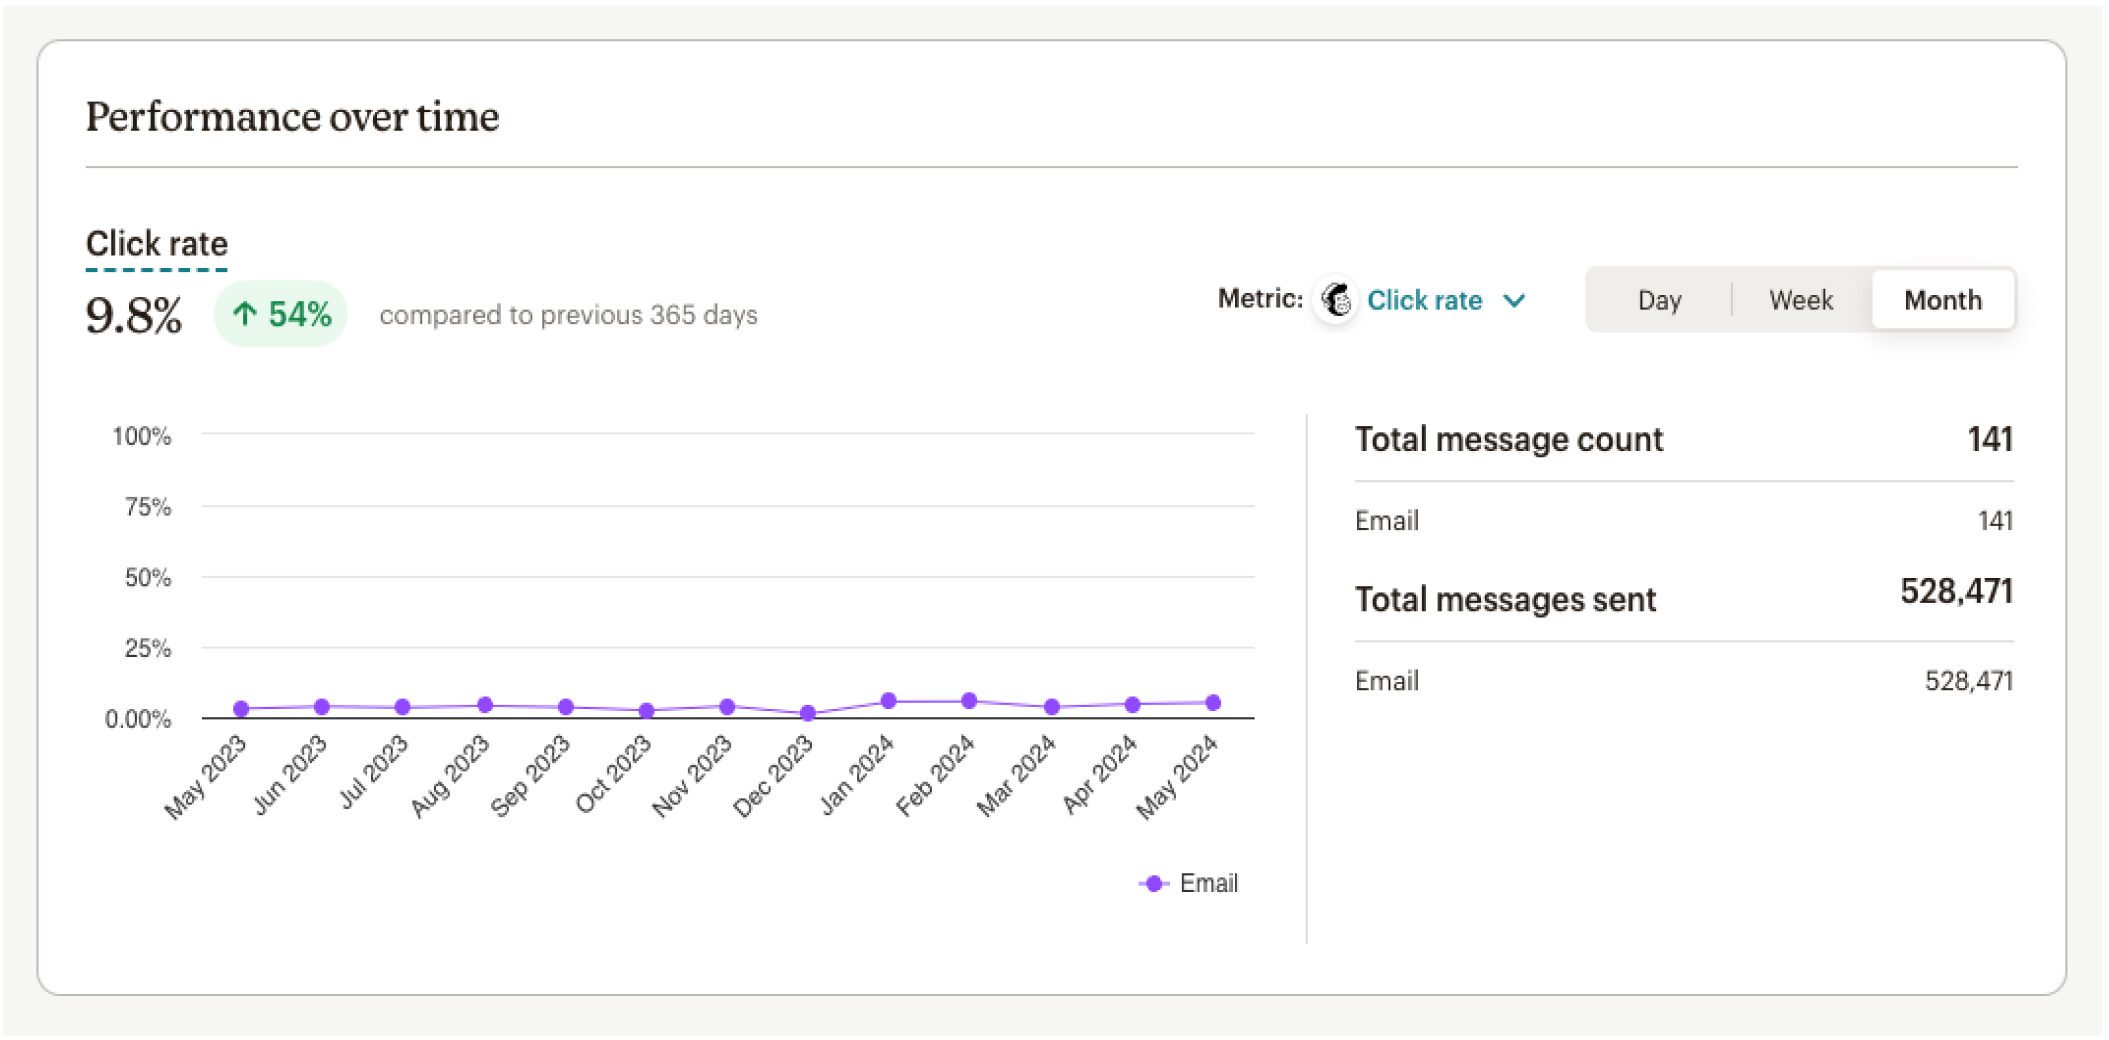Click the Total messages sent value 528,471
This screenshot has width=2109, height=1040.
pos(1956,592)
